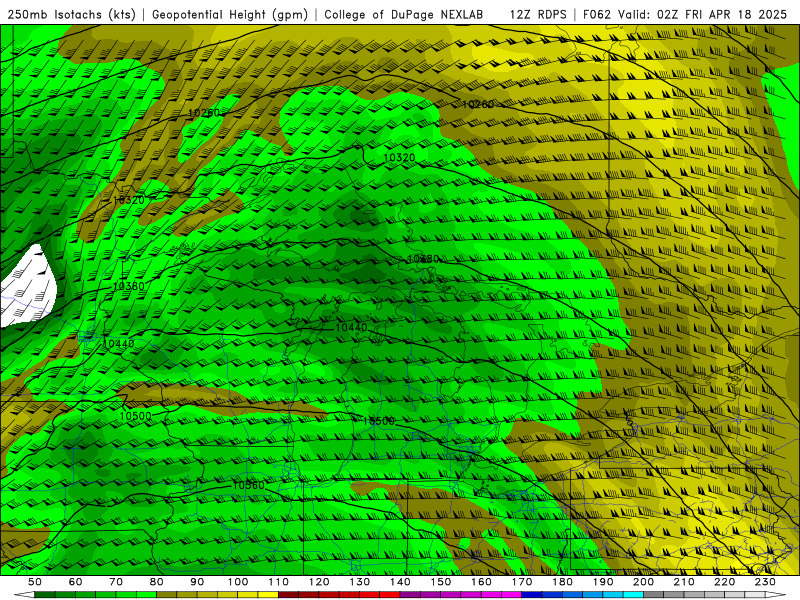Click the 'Geopotential Height (gpm)' title text

point(230,15)
